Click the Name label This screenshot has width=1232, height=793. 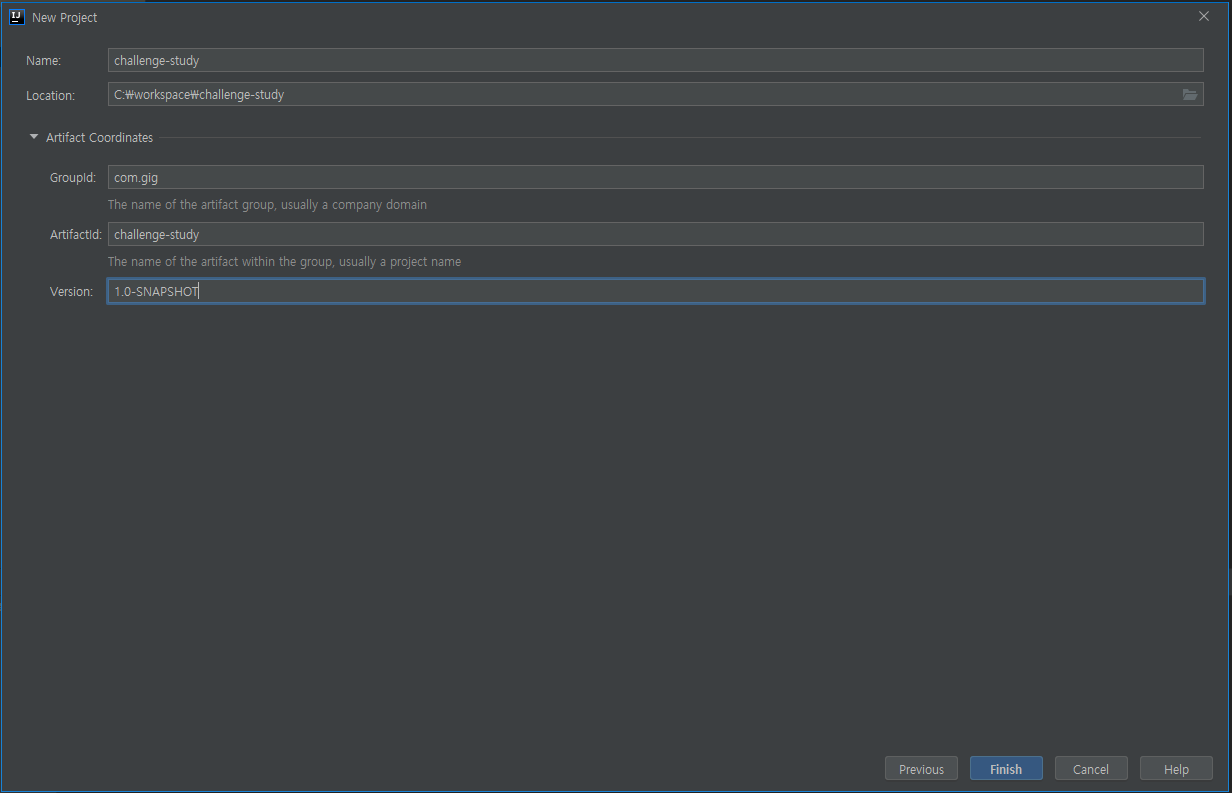point(44,60)
